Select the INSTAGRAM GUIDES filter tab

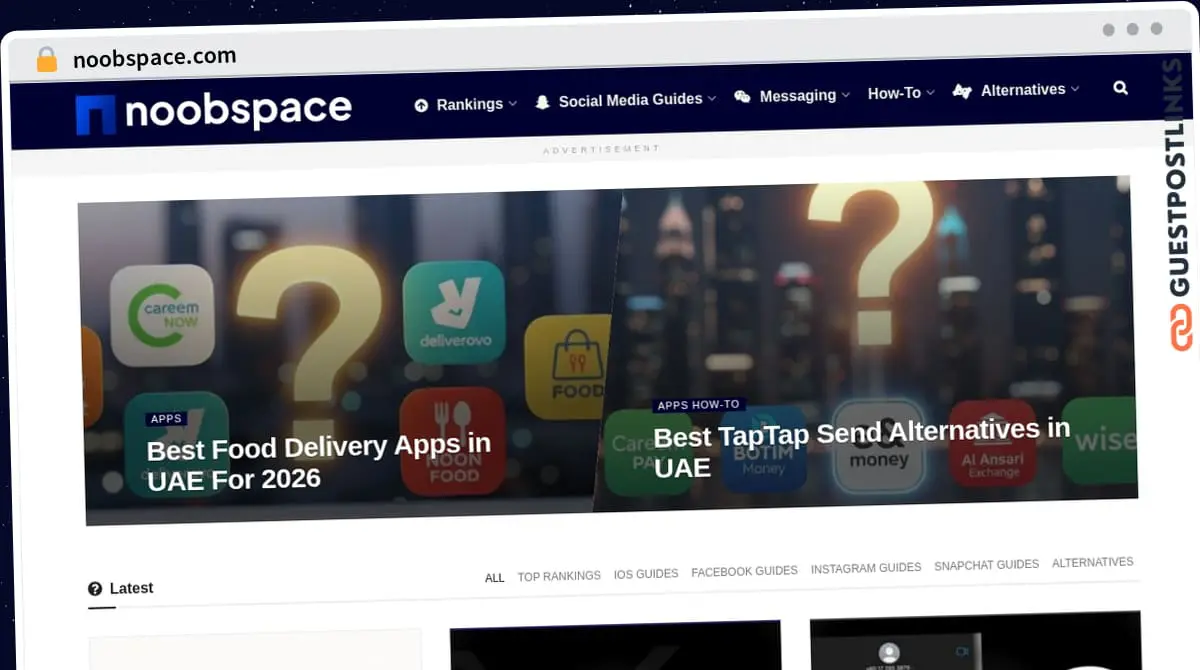[x=866, y=568]
